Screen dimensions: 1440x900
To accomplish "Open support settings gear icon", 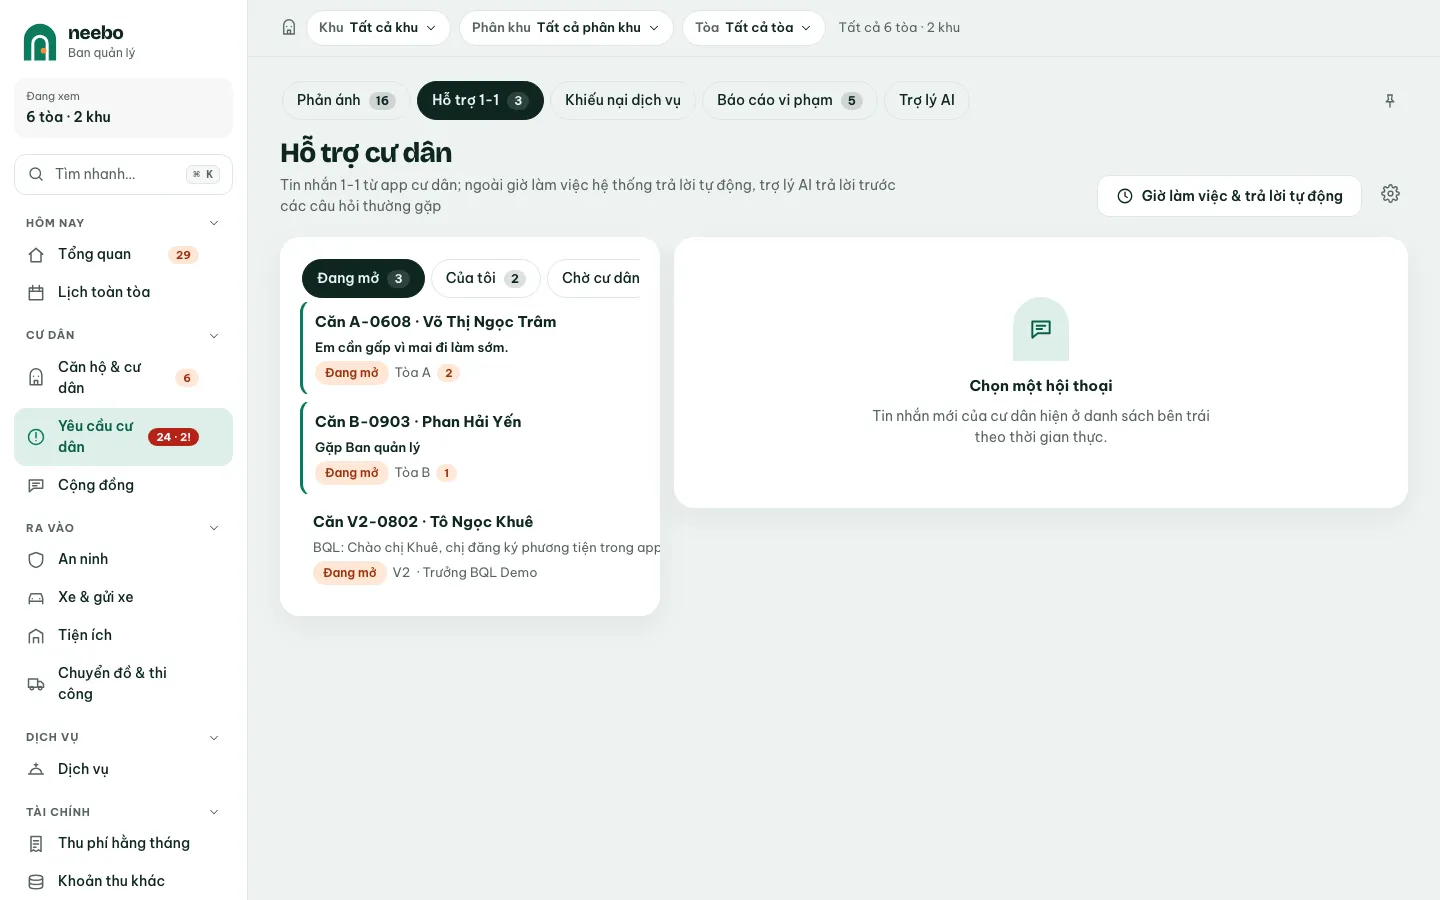I will click(x=1390, y=194).
